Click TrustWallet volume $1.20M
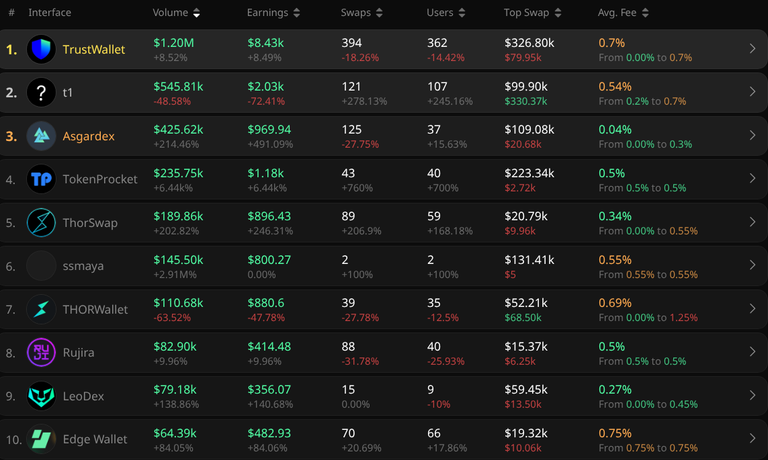This screenshot has height=460, width=768. click(x=174, y=43)
